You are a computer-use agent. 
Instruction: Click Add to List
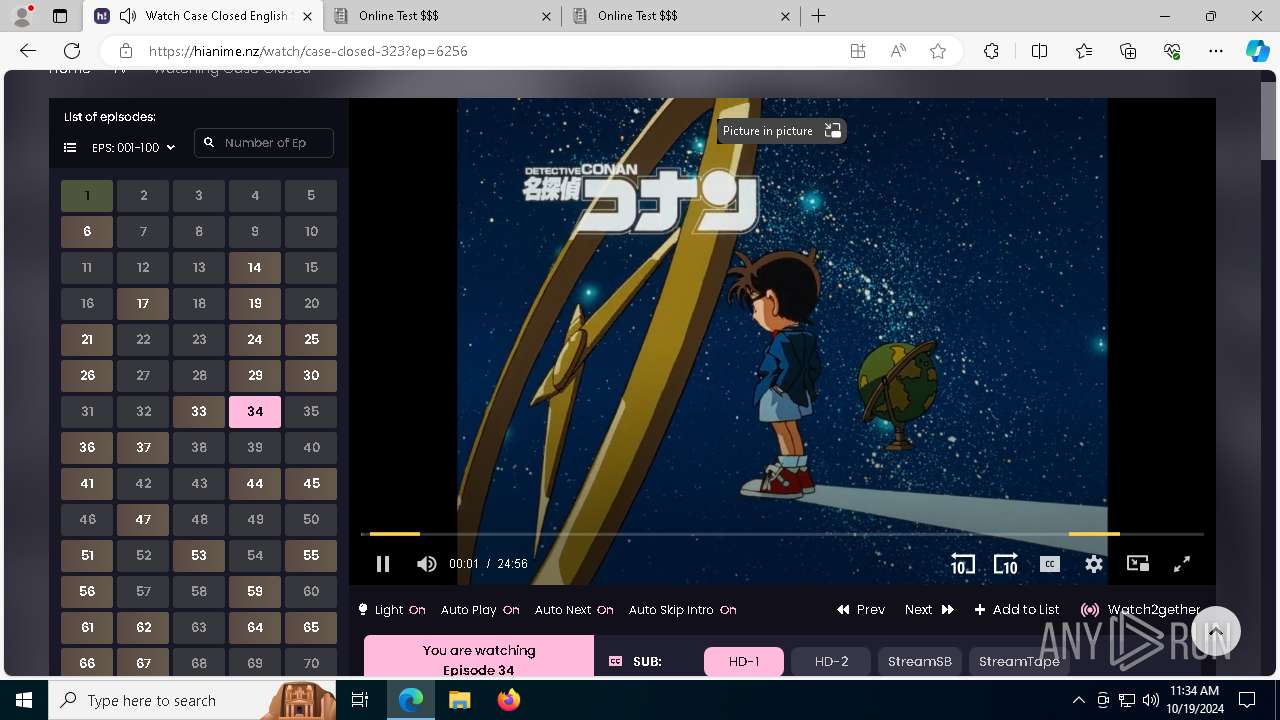click(1017, 610)
